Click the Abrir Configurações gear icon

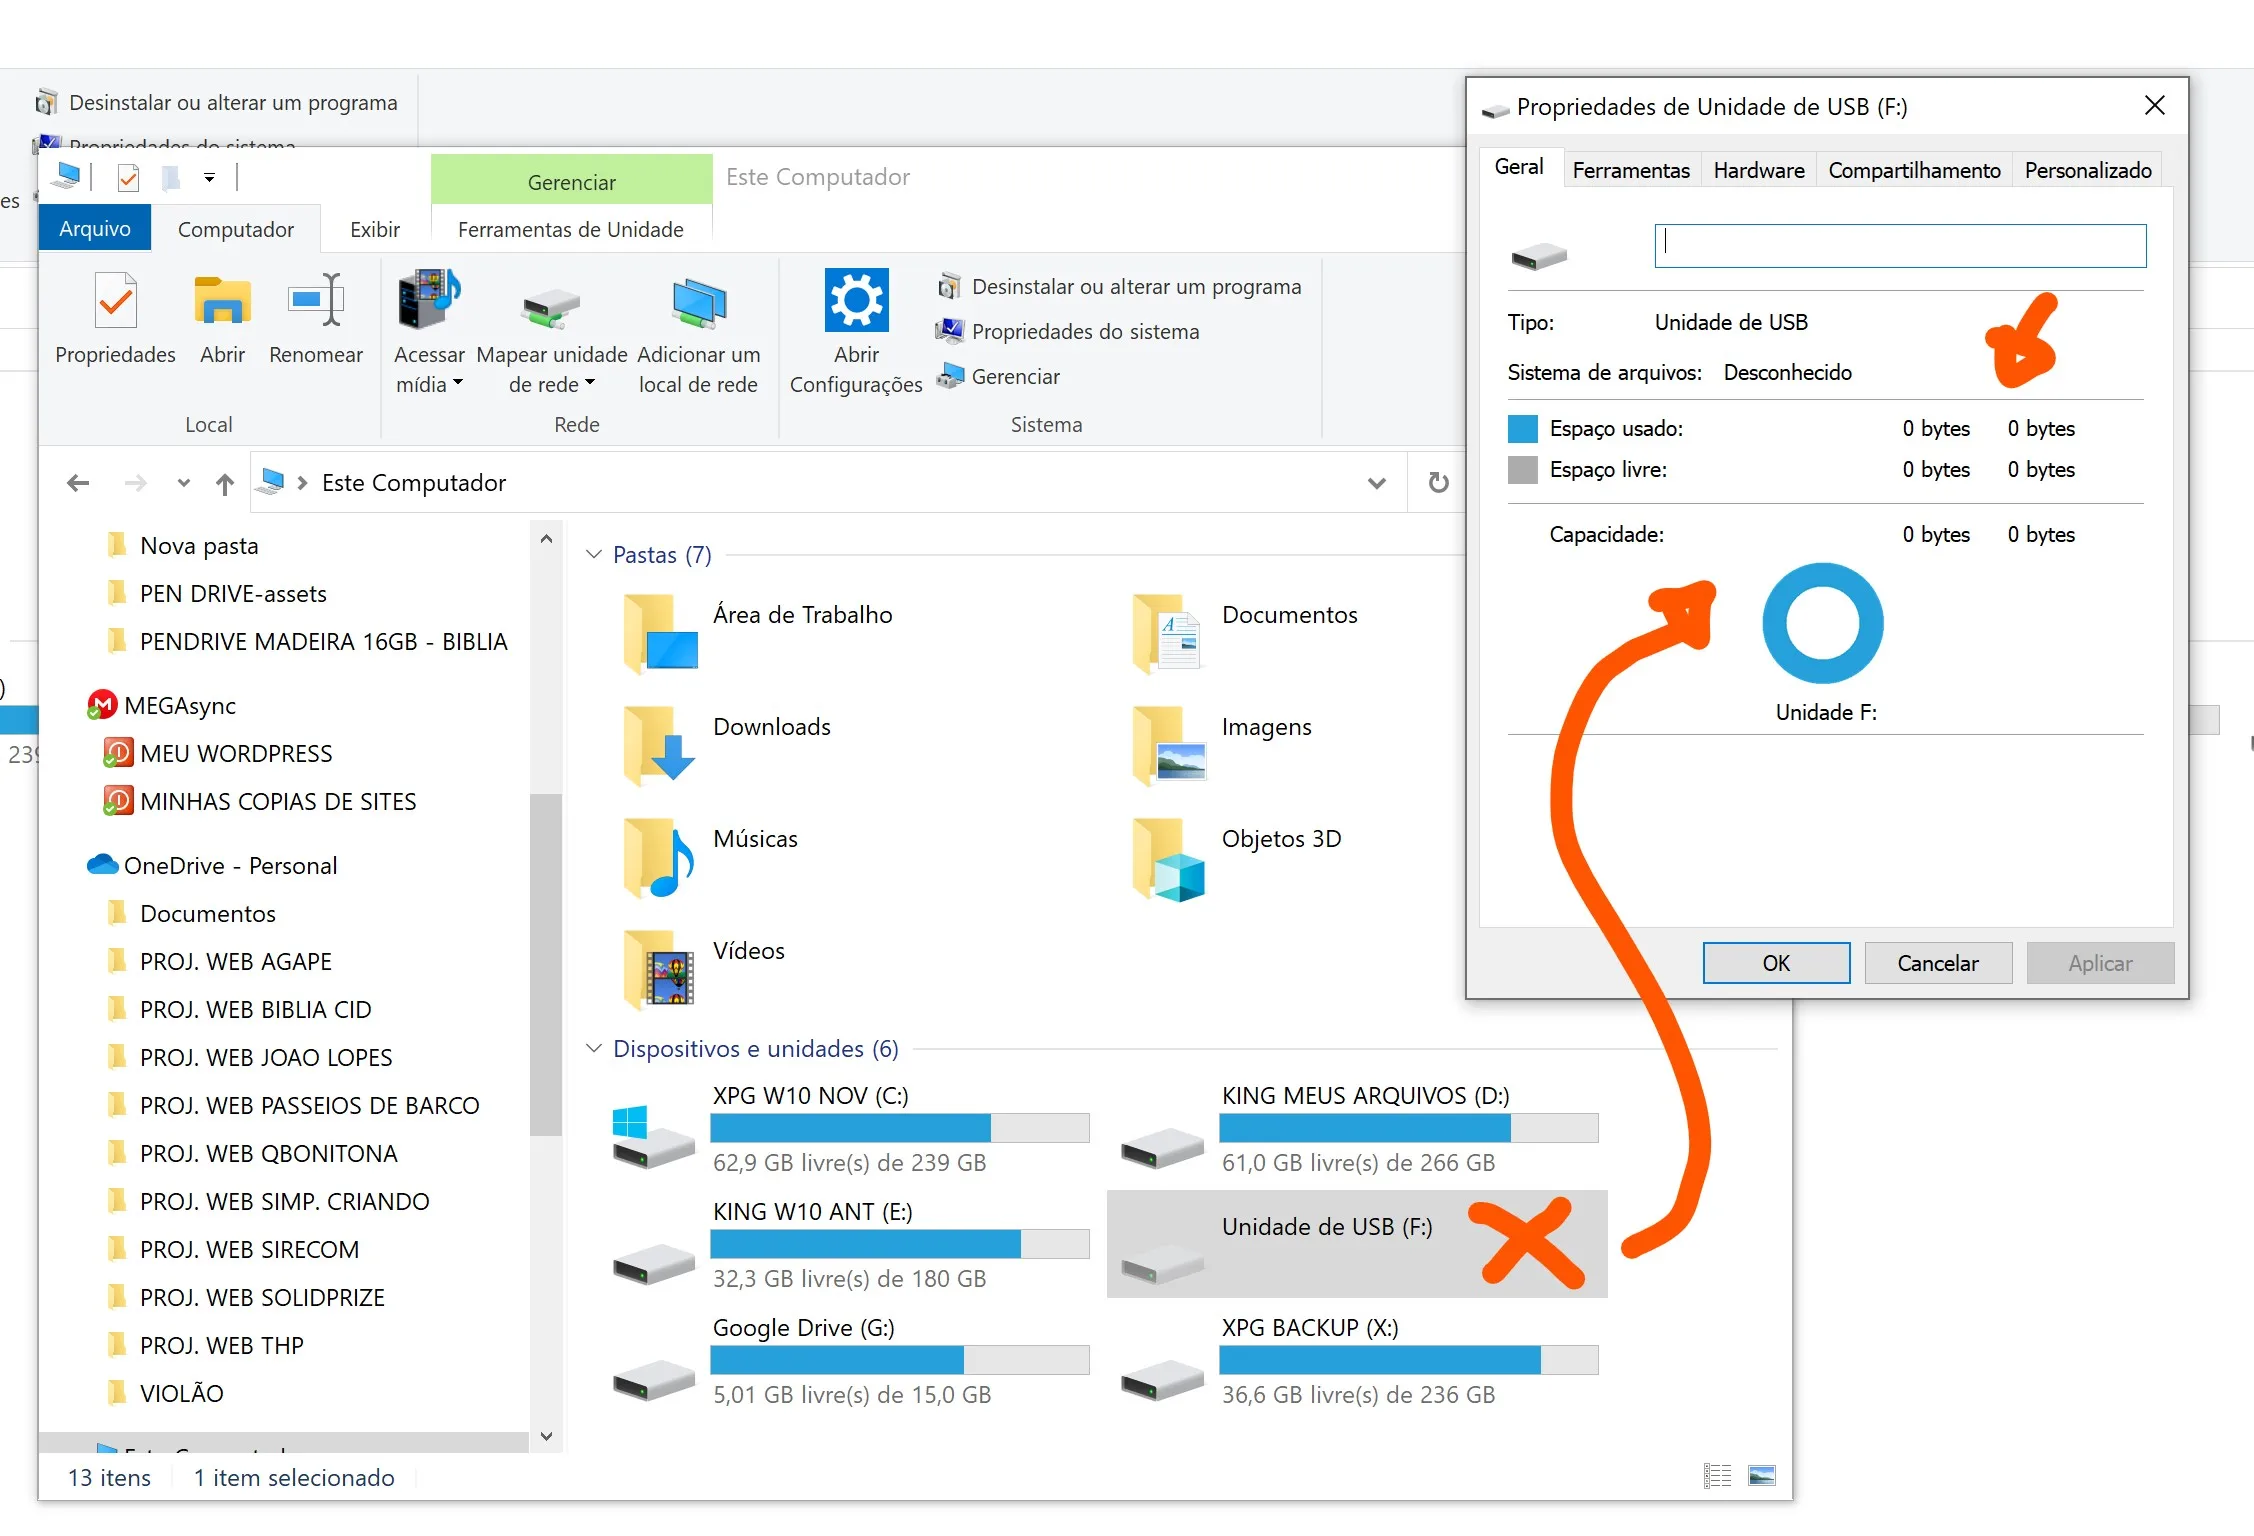pyautogui.click(x=856, y=300)
